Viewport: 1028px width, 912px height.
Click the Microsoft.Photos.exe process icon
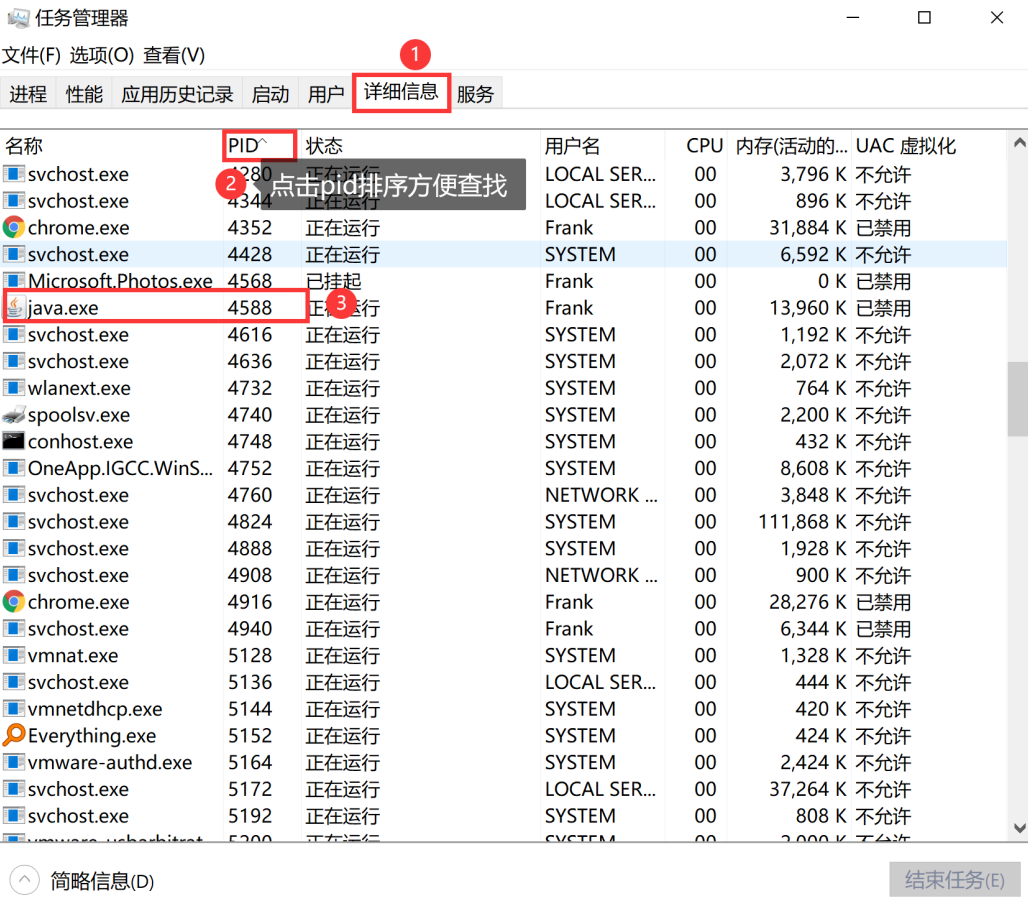click(x=14, y=281)
